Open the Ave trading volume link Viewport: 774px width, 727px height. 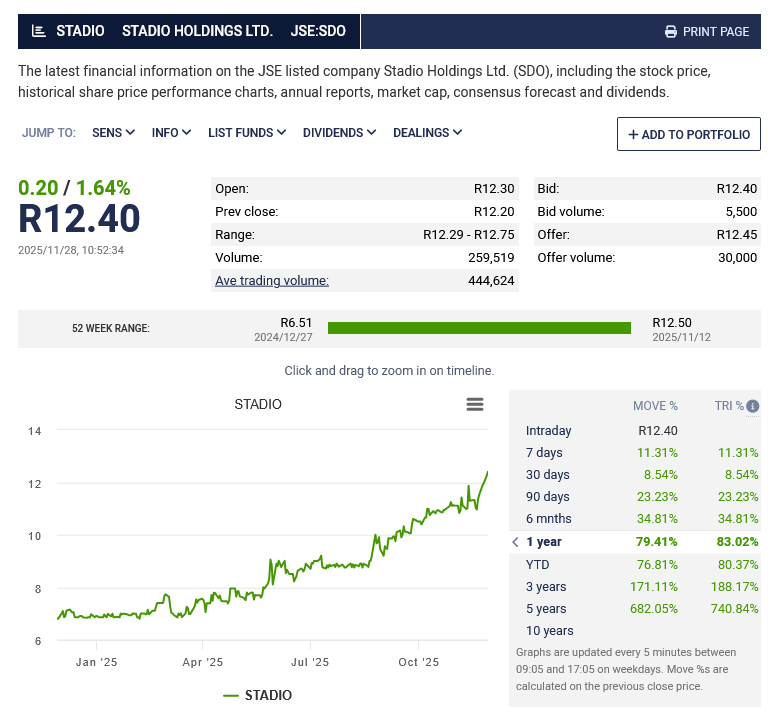tap(272, 280)
